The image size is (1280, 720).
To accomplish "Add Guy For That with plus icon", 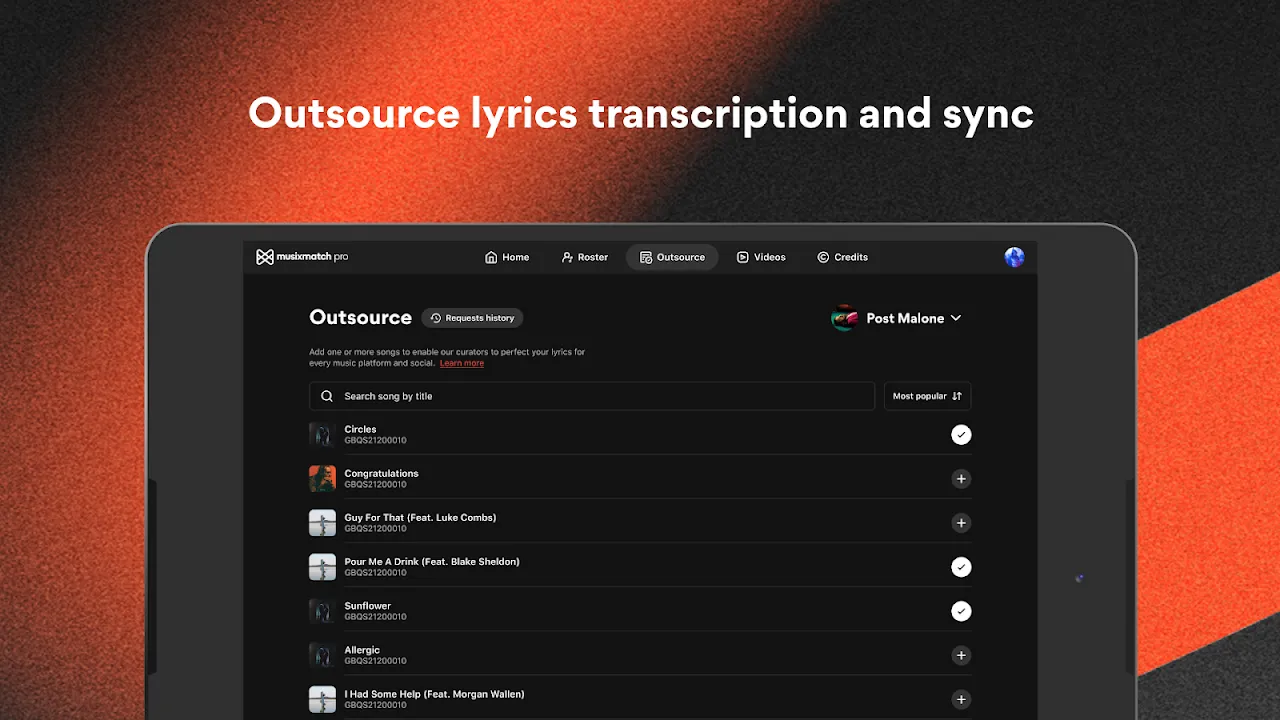I will pos(961,523).
